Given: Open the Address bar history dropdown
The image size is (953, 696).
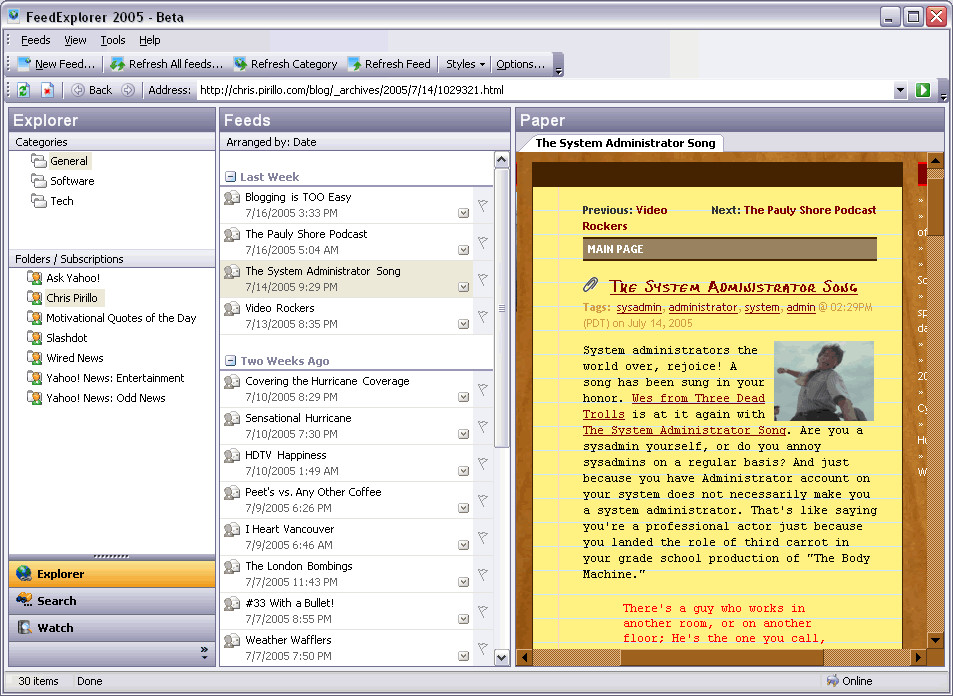Looking at the screenshot, I should pyautogui.click(x=900, y=91).
